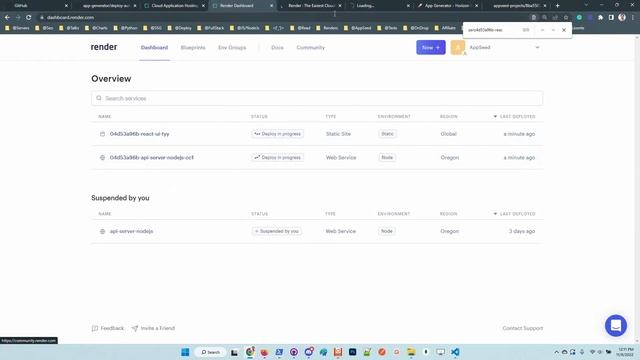Image resolution: width=640 pixels, height=360 pixels.
Task: Go back with browser back arrow
Action: coord(7,18)
